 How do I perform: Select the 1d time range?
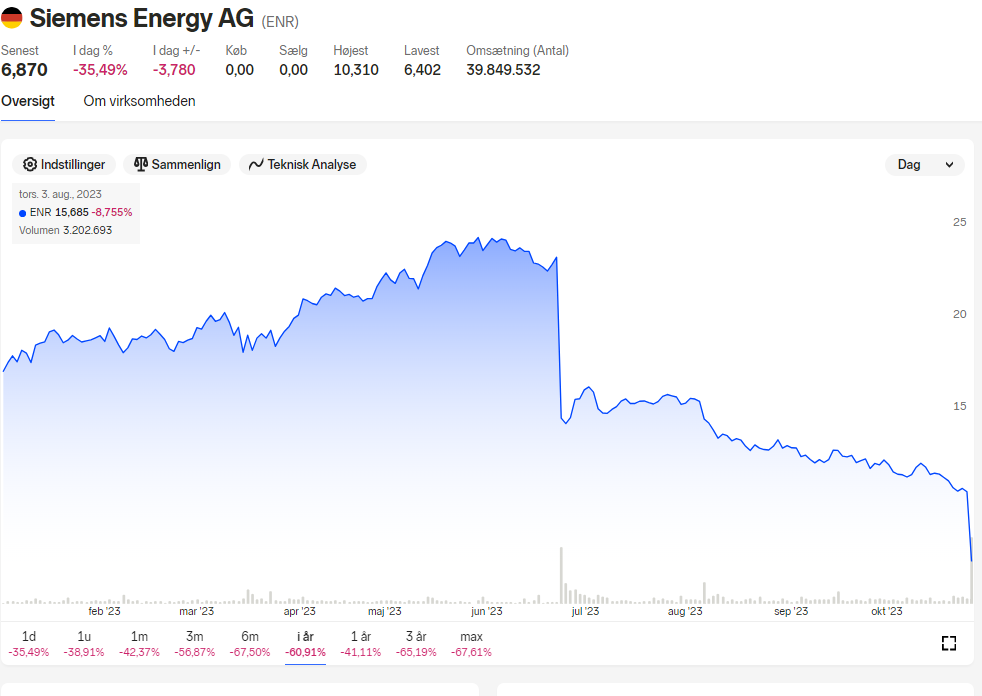(29, 644)
